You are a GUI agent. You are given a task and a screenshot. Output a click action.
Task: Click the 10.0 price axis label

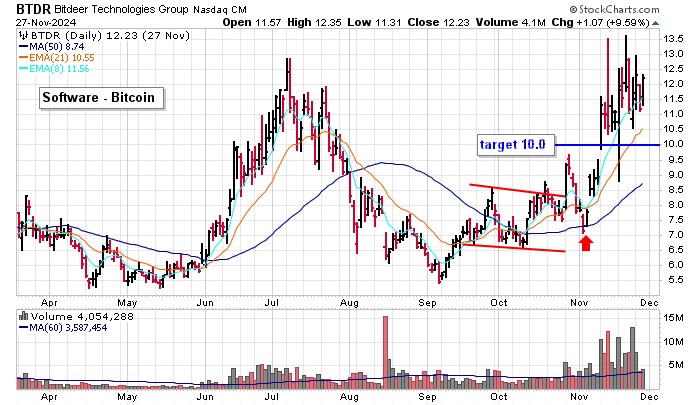click(x=673, y=144)
